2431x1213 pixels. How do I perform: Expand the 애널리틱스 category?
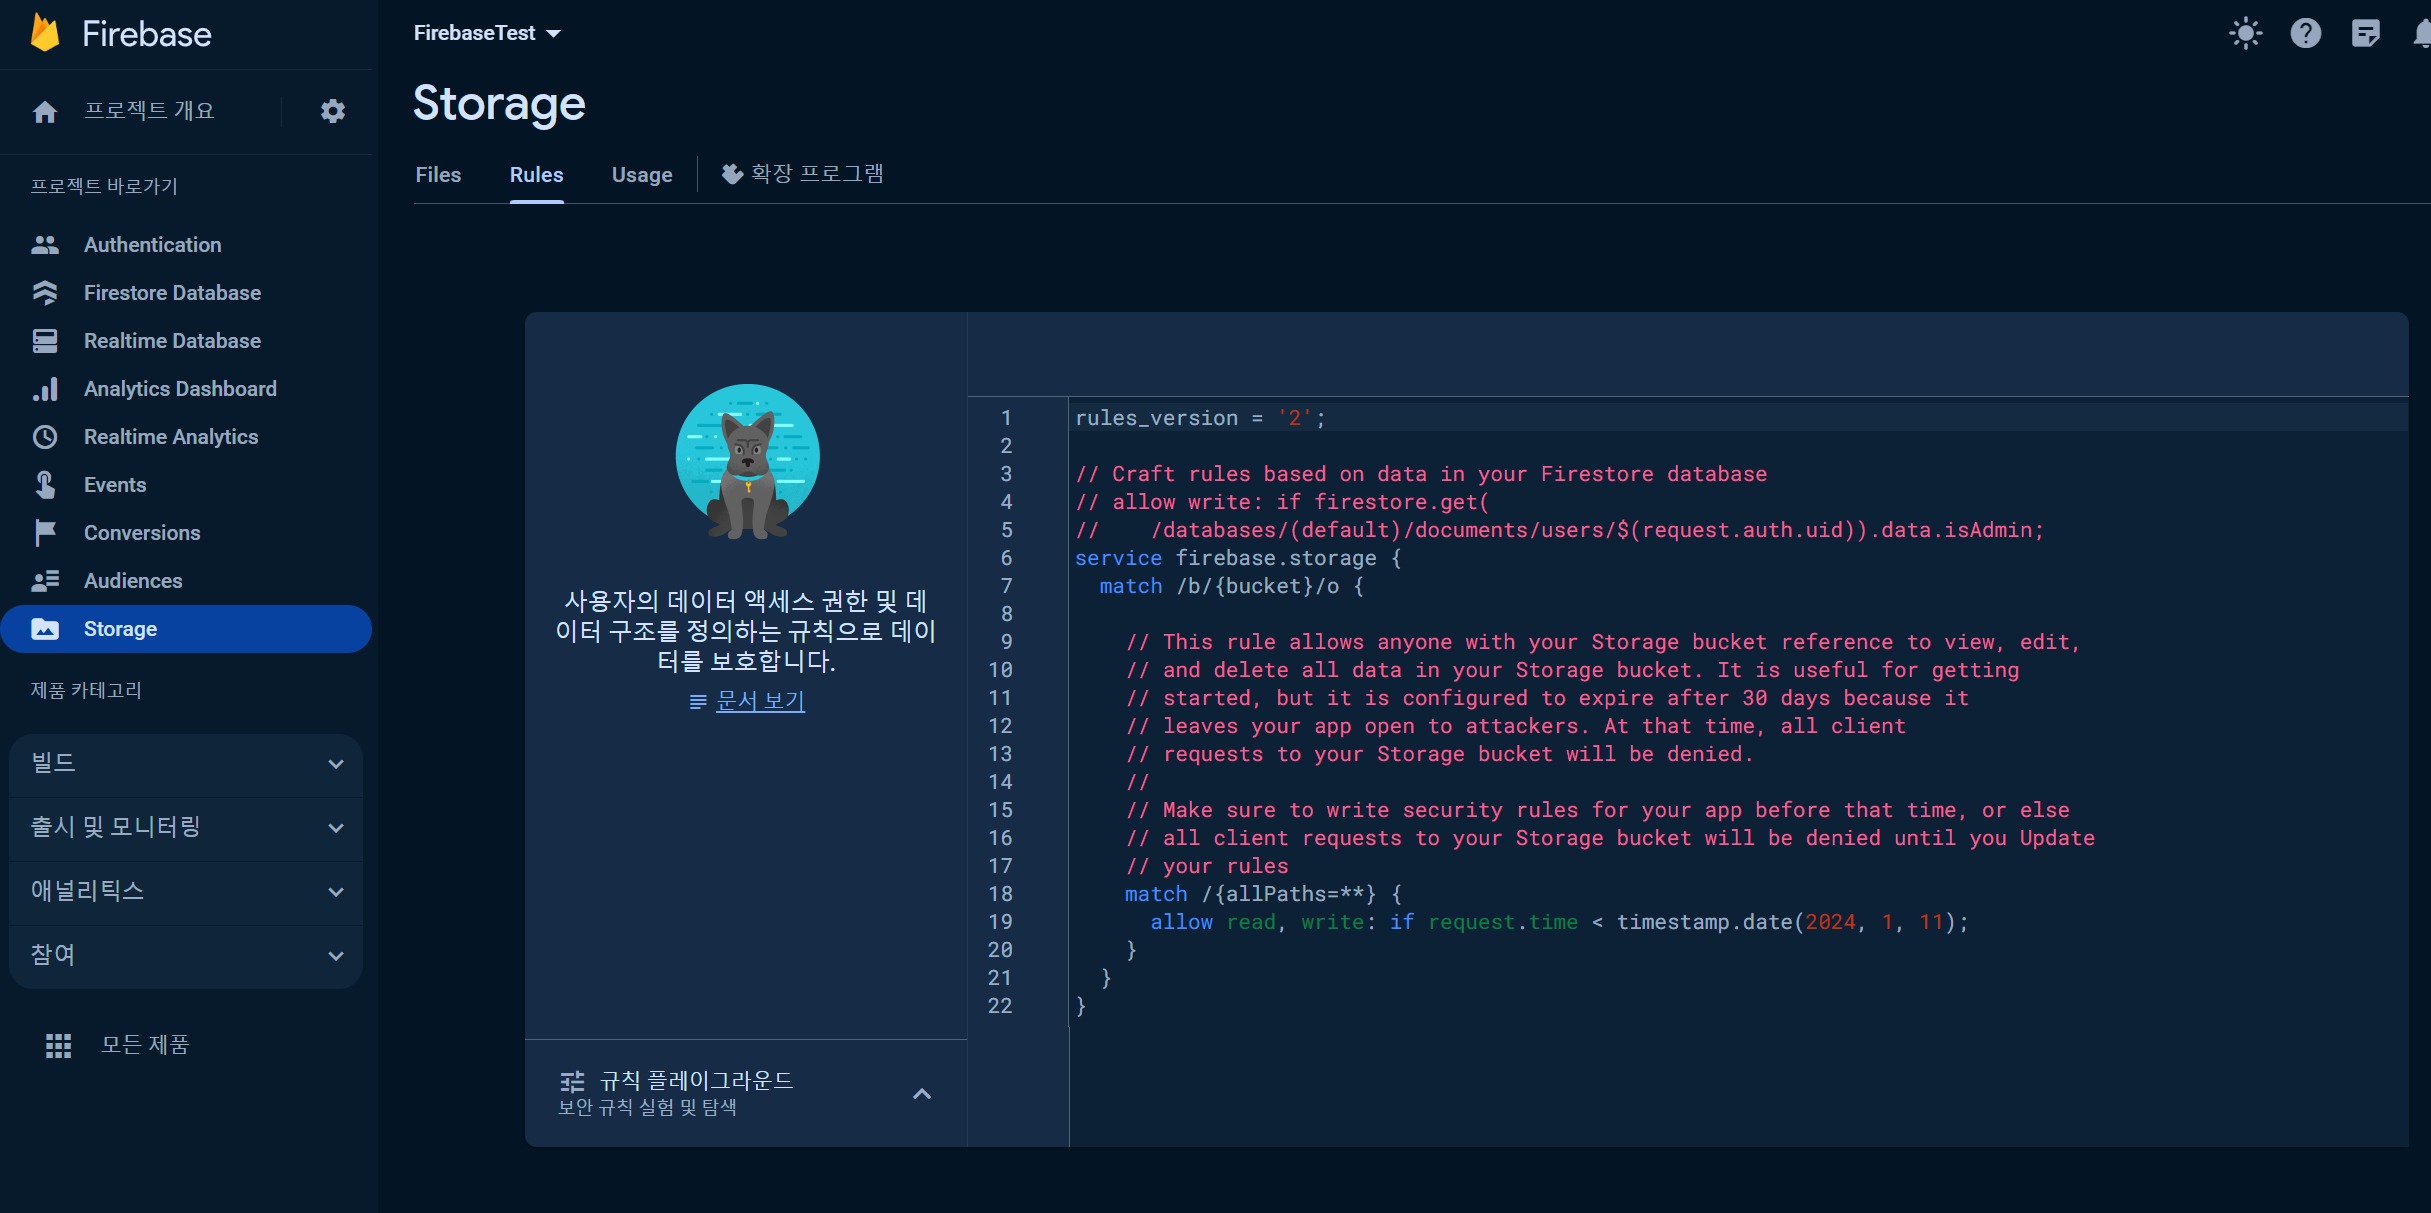186,892
